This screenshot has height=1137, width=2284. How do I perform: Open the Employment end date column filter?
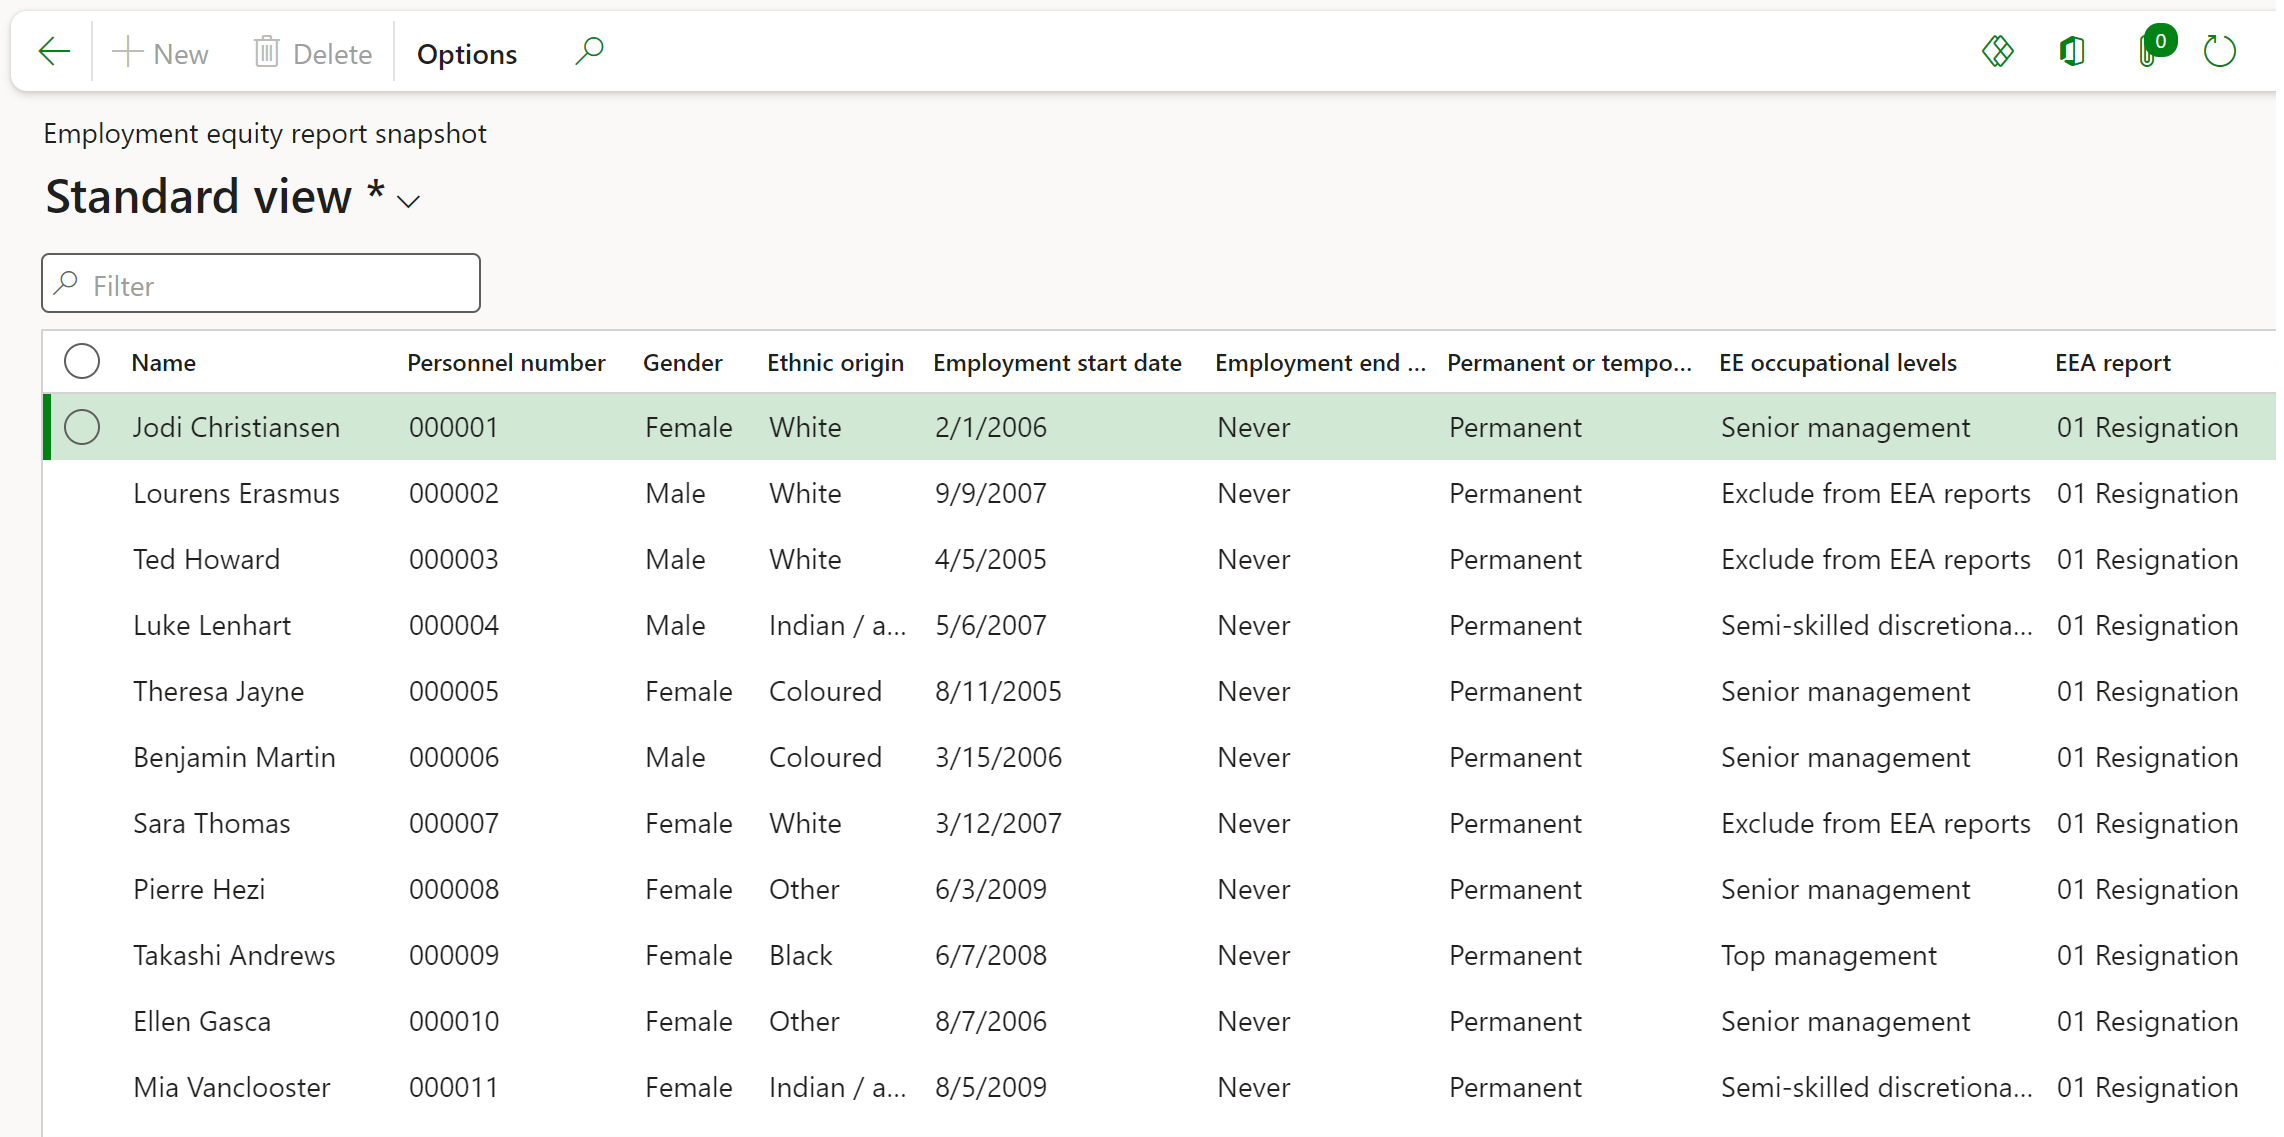[x=1318, y=361]
